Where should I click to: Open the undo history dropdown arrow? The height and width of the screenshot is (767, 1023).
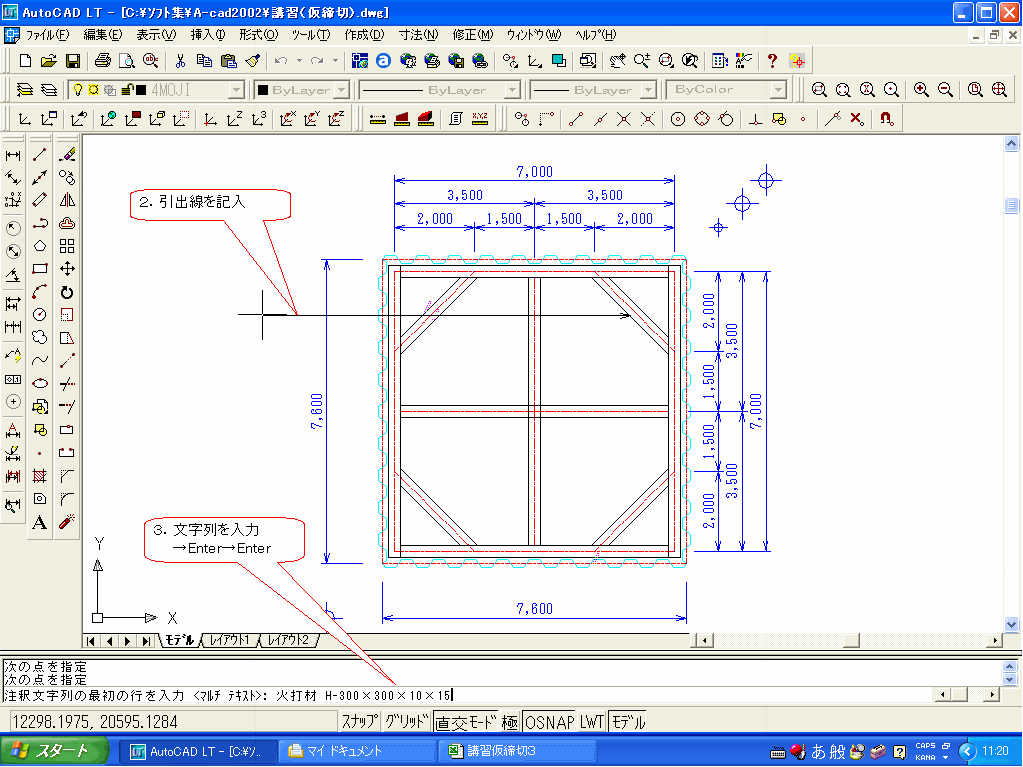tap(299, 61)
